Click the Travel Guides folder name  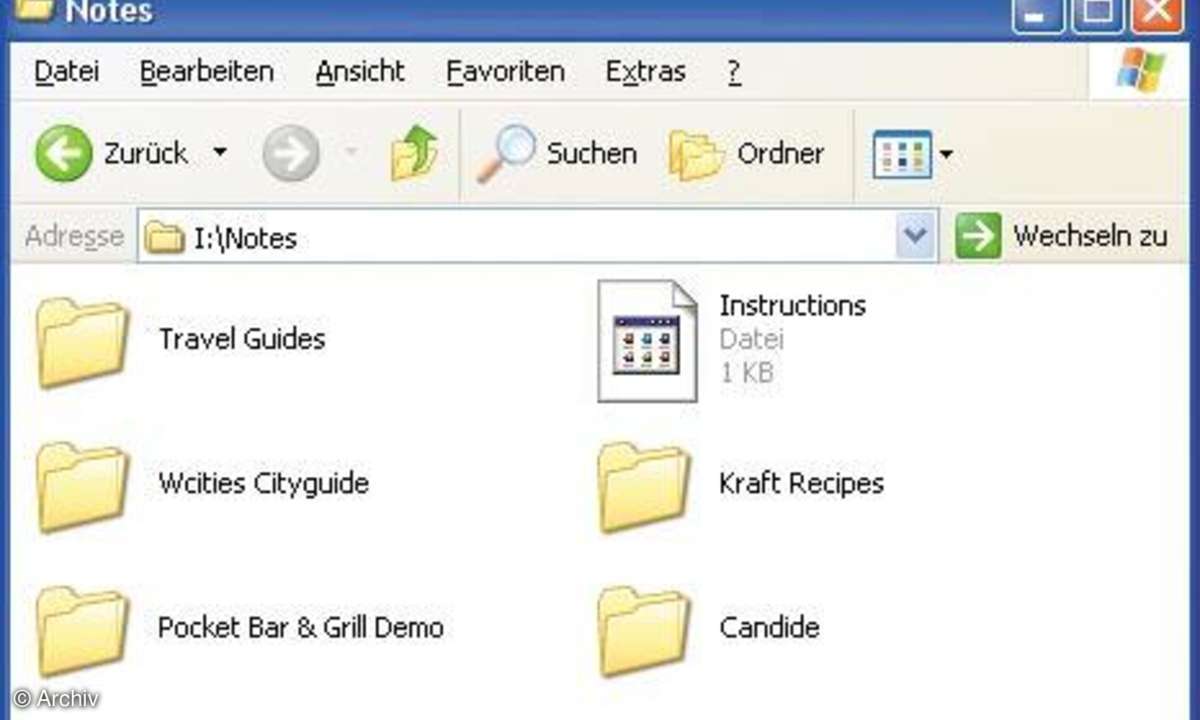click(x=242, y=339)
